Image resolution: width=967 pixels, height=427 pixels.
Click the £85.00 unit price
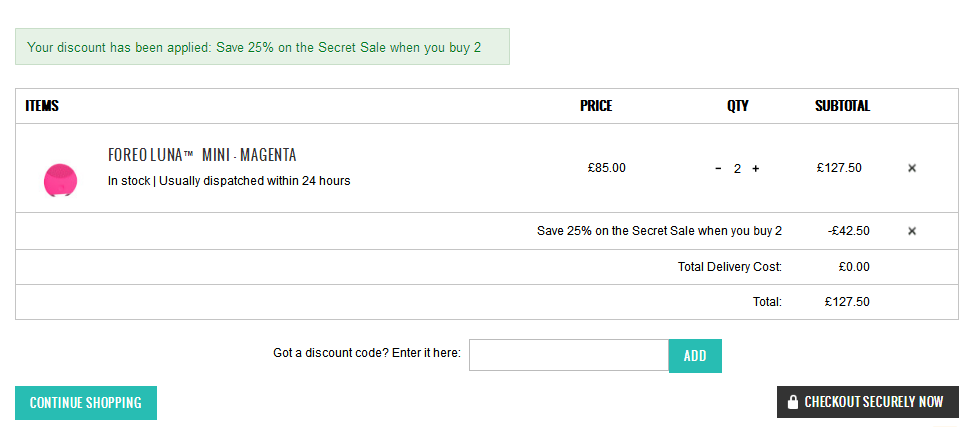coord(606,168)
